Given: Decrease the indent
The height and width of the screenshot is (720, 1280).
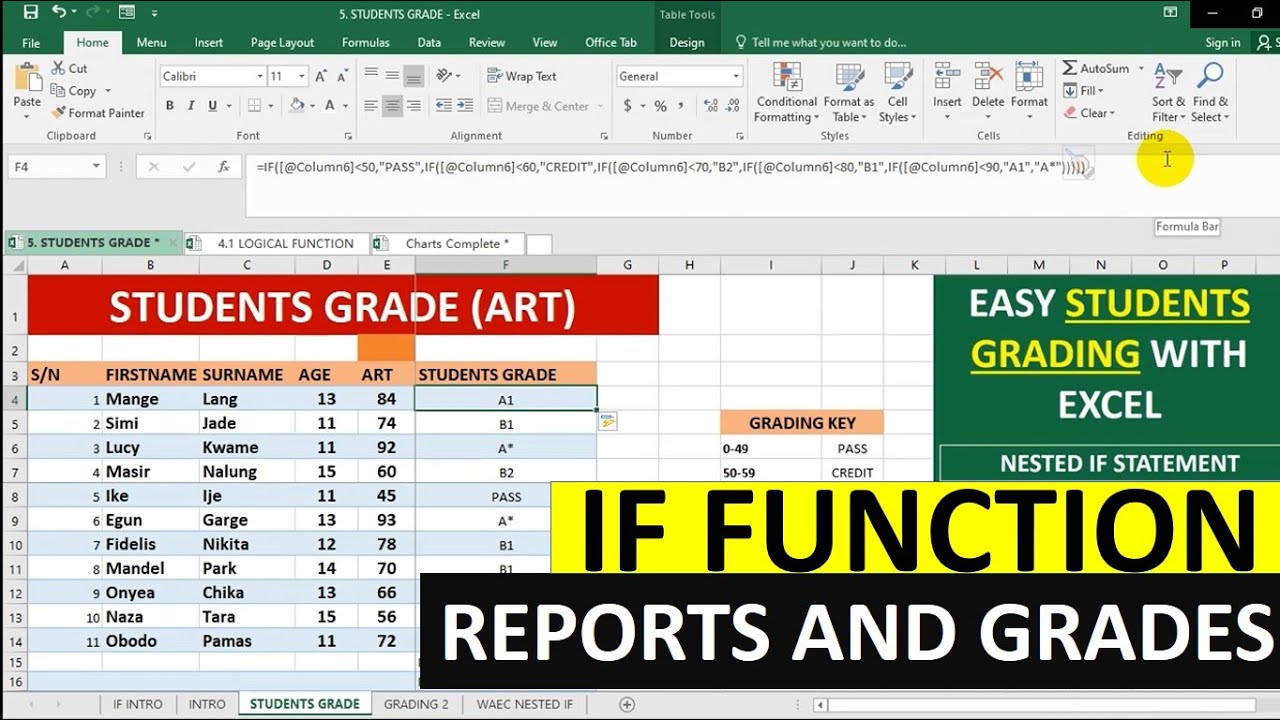Looking at the screenshot, I should coord(444,106).
